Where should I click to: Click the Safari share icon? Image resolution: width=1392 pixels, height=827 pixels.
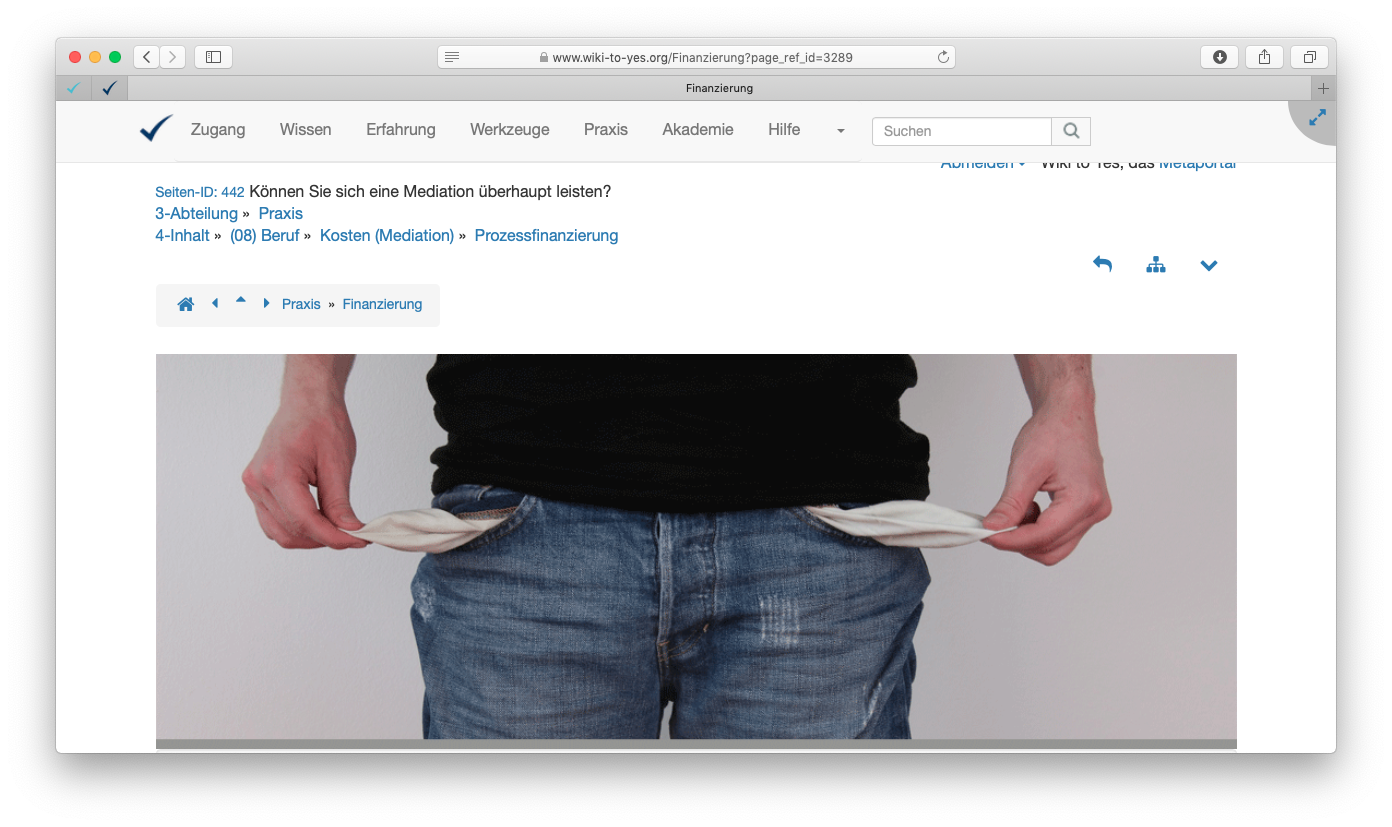(1264, 57)
